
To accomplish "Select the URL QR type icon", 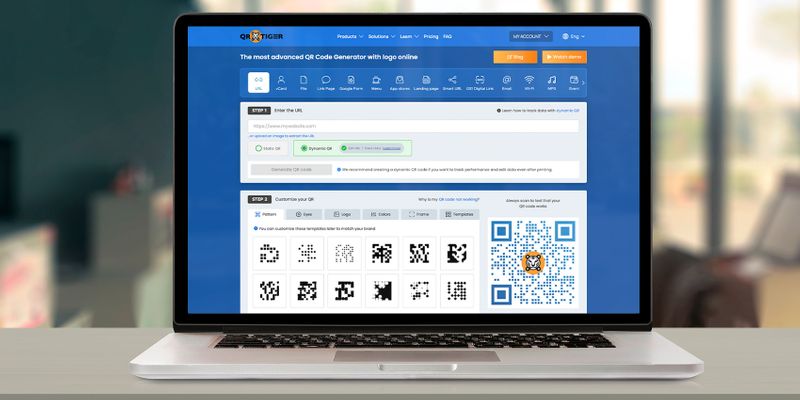I will click(x=259, y=83).
